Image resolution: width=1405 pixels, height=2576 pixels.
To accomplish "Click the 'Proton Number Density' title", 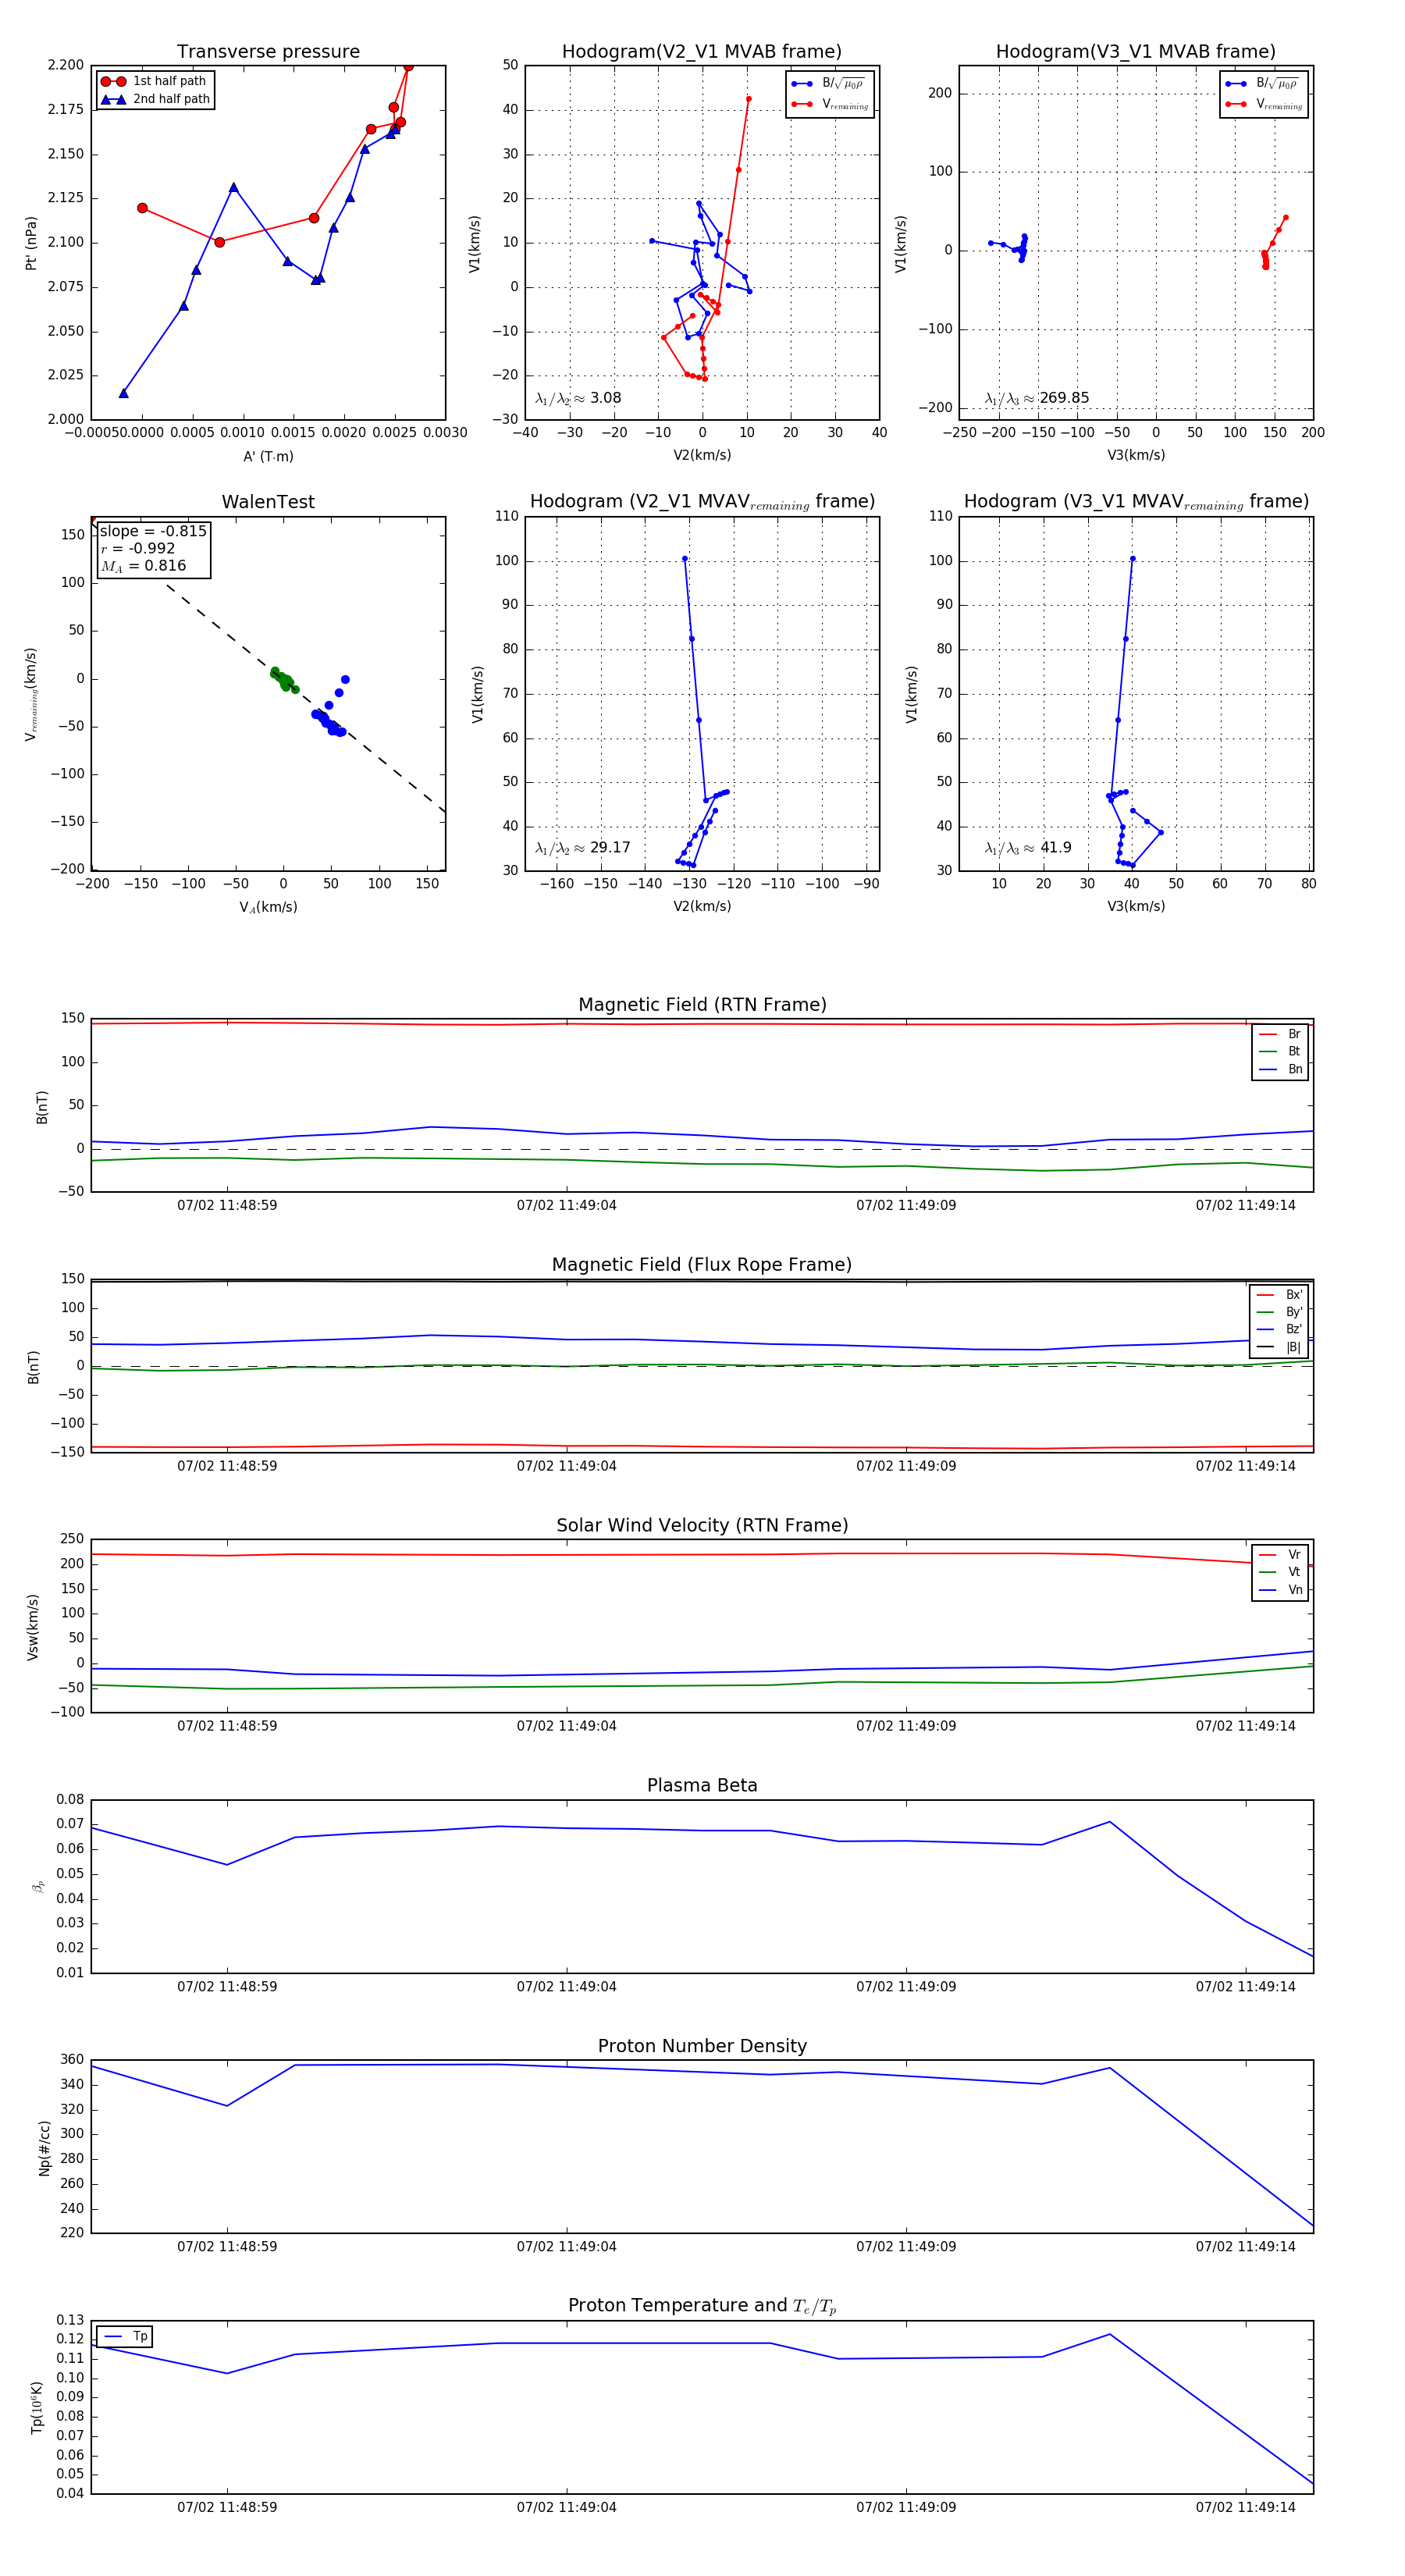I will pos(702,2046).
